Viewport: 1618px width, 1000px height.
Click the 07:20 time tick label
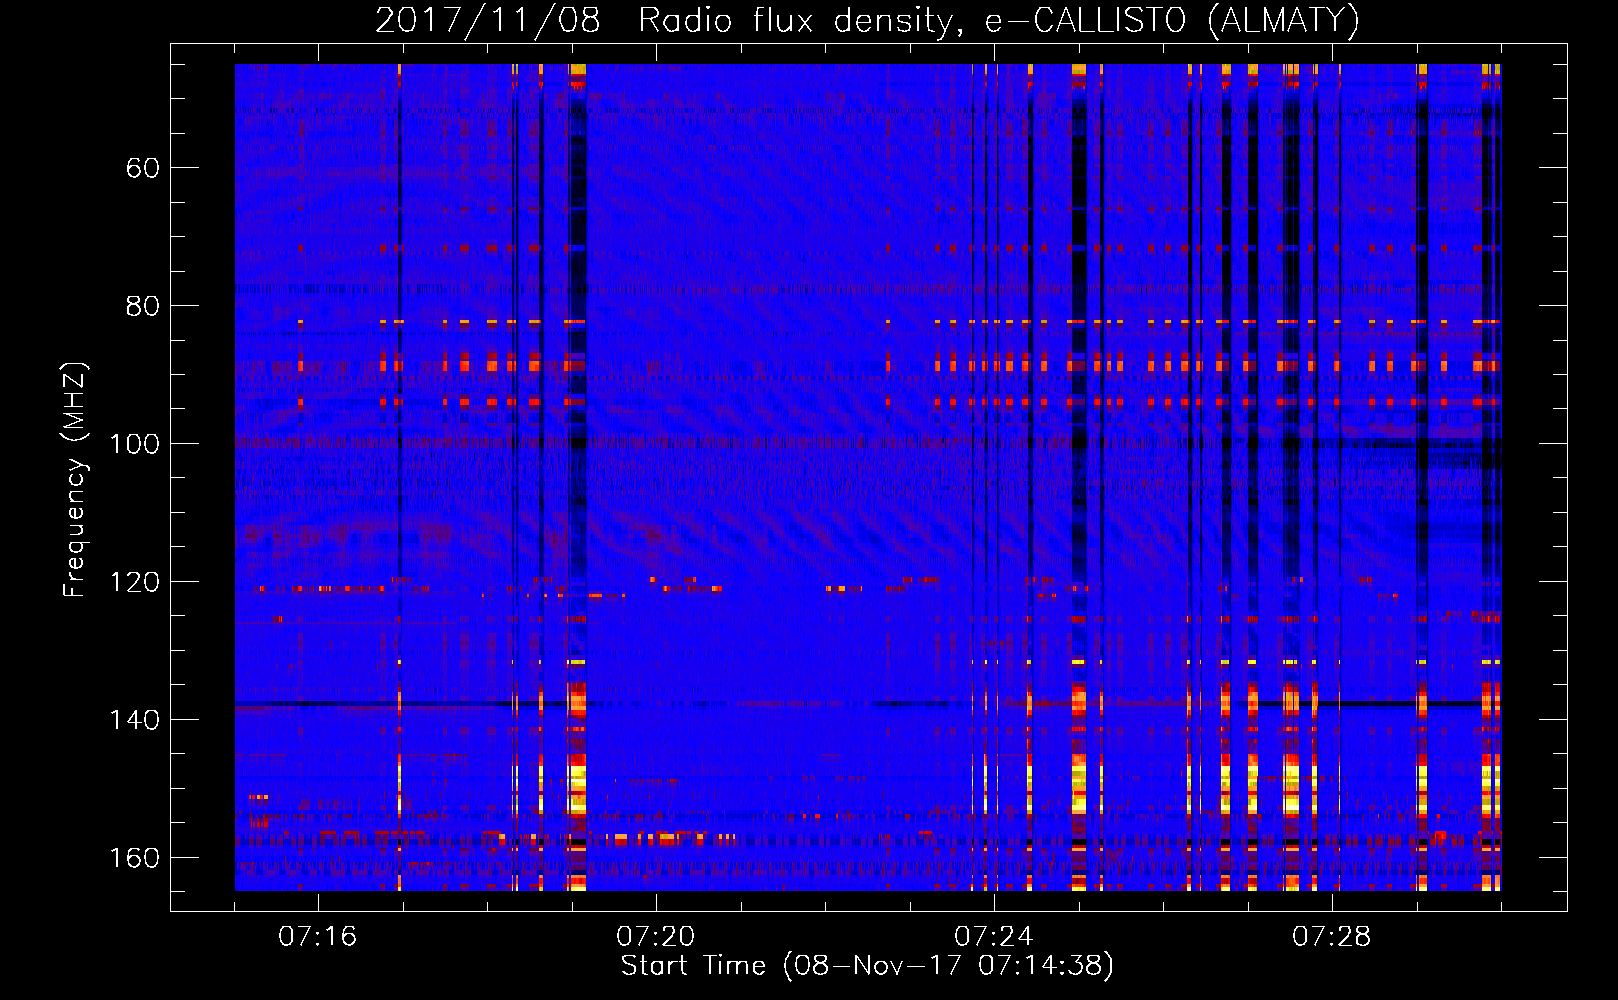(x=655, y=937)
